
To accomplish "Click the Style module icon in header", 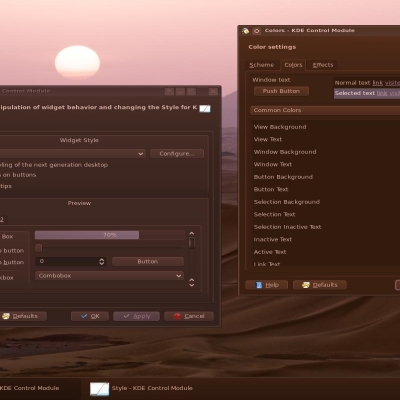I will pyautogui.click(x=205, y=108).
